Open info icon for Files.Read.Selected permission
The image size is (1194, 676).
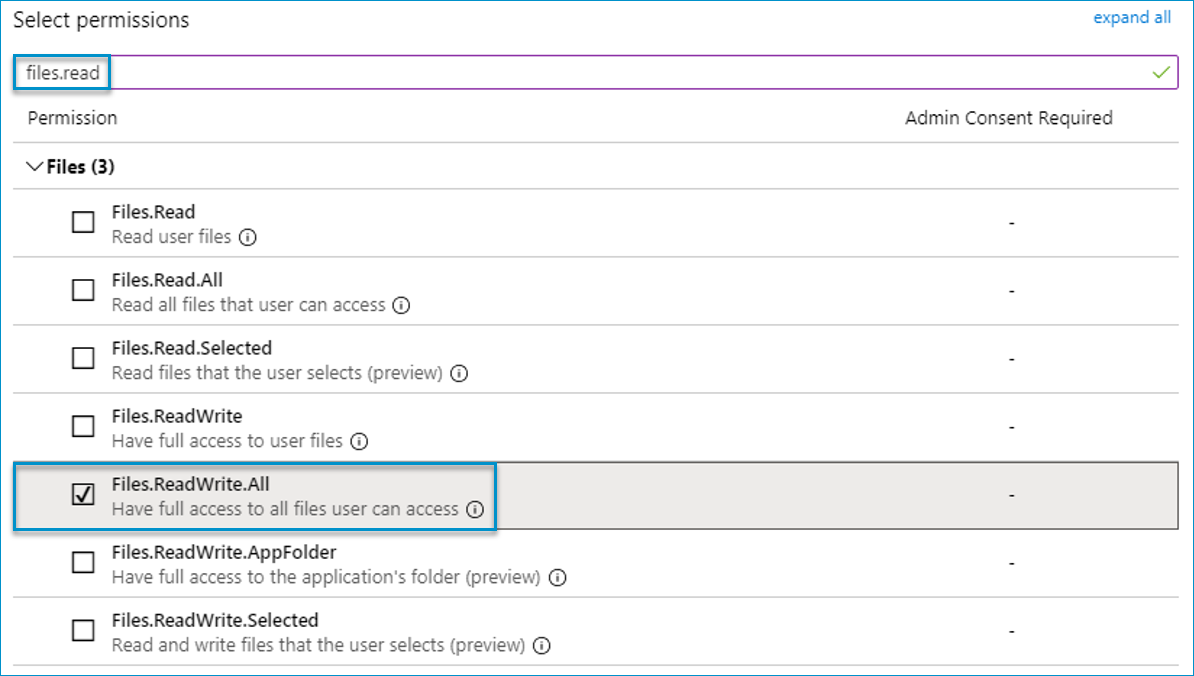tap(459, 374)
